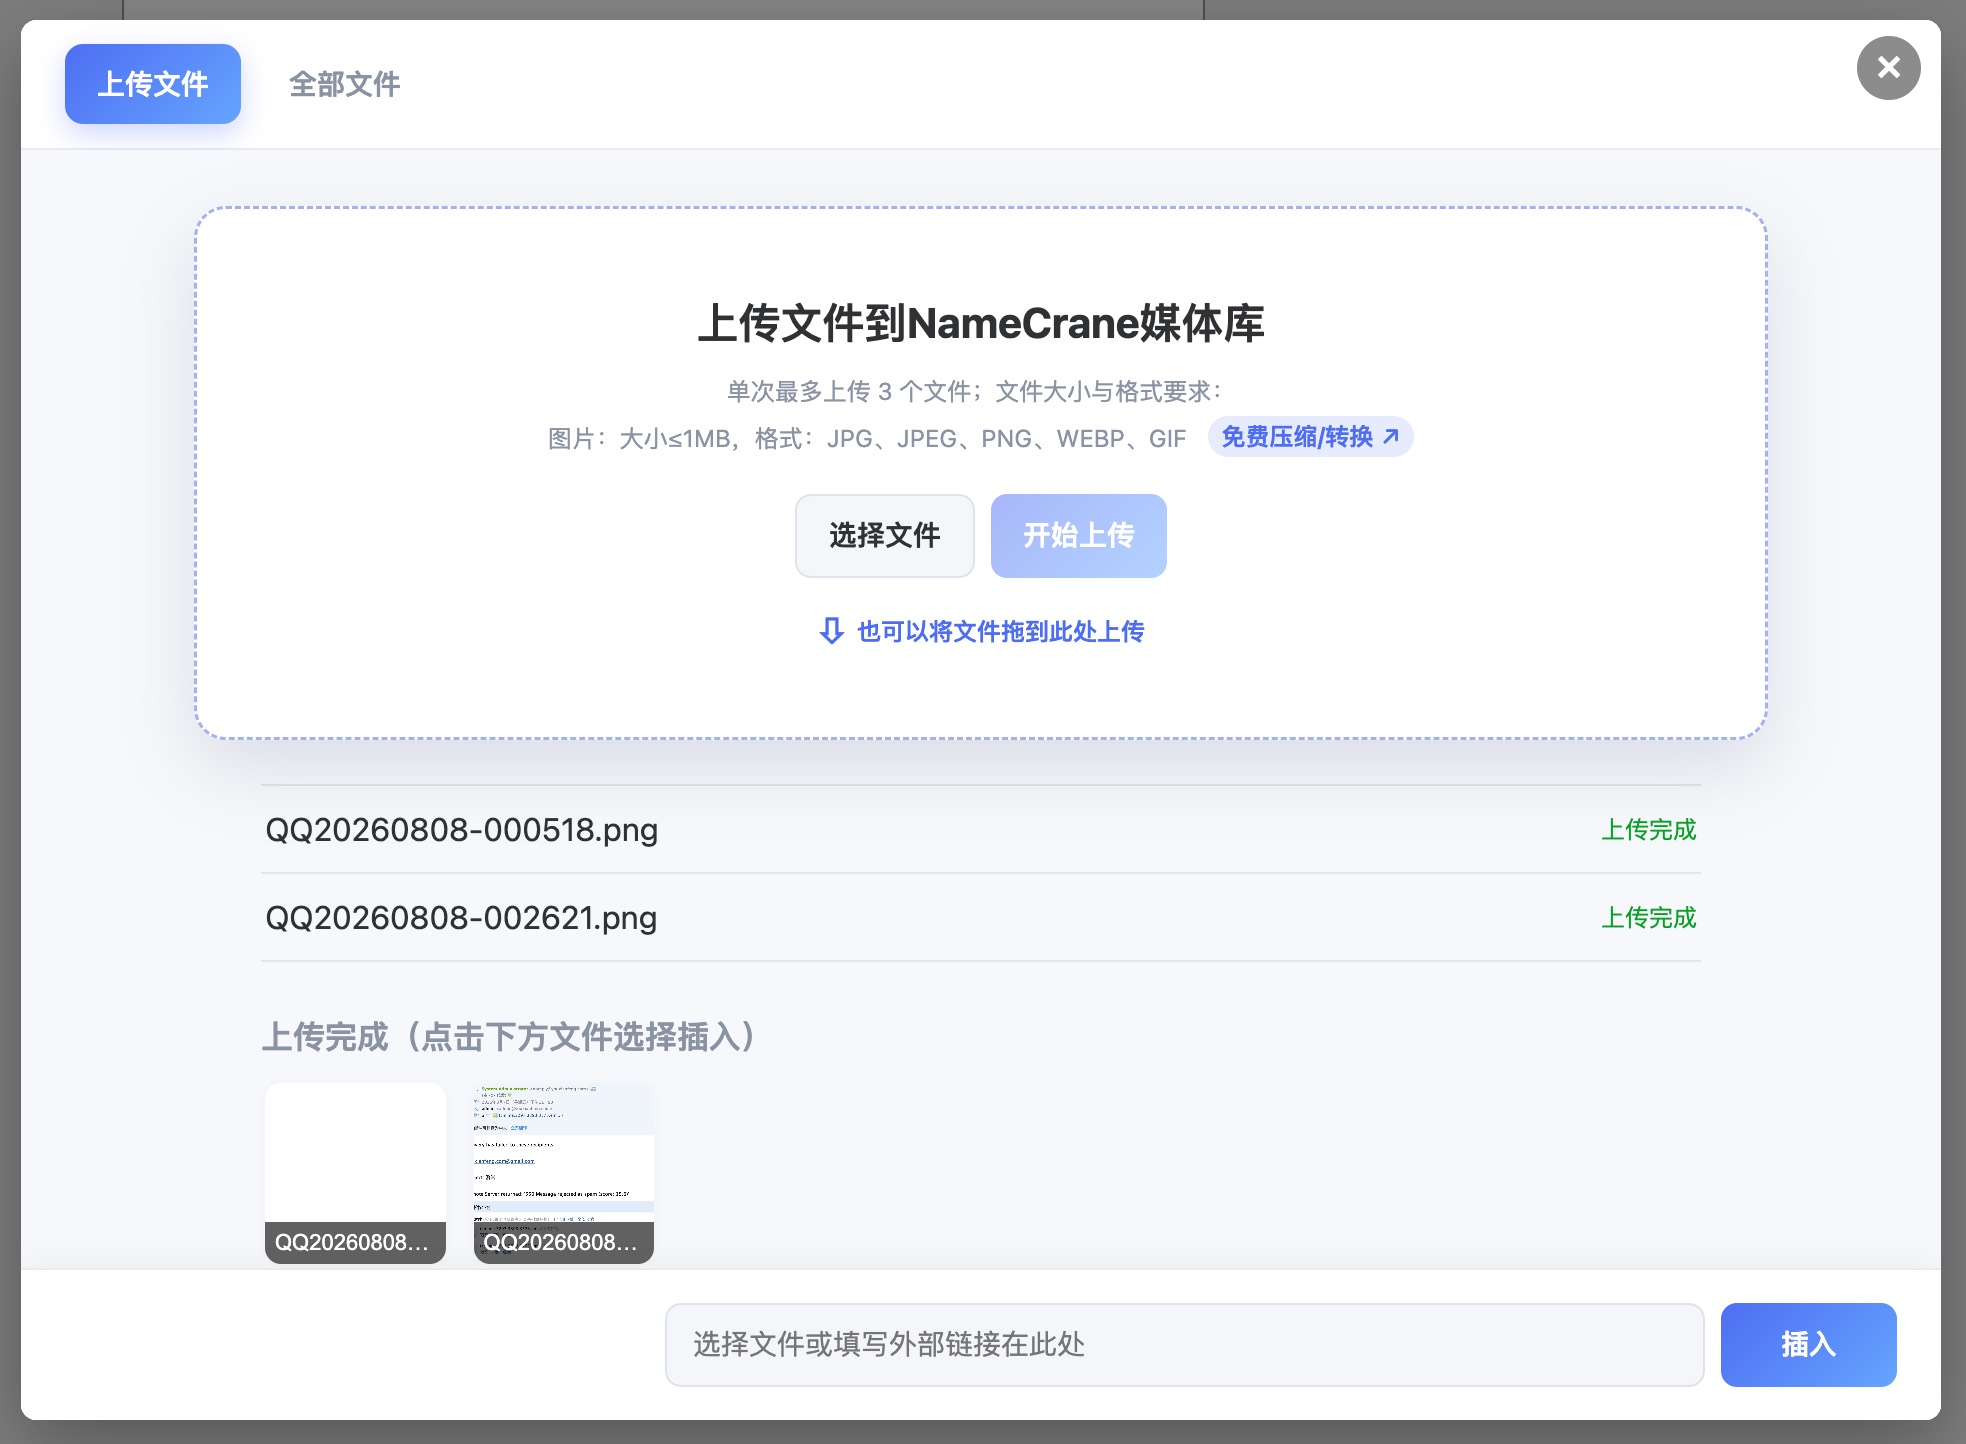This screenshot has height=1444, width=1966.
Task: Click the 图片：大小≤1MB format requirement text
Action: click(x=867, y=438)
